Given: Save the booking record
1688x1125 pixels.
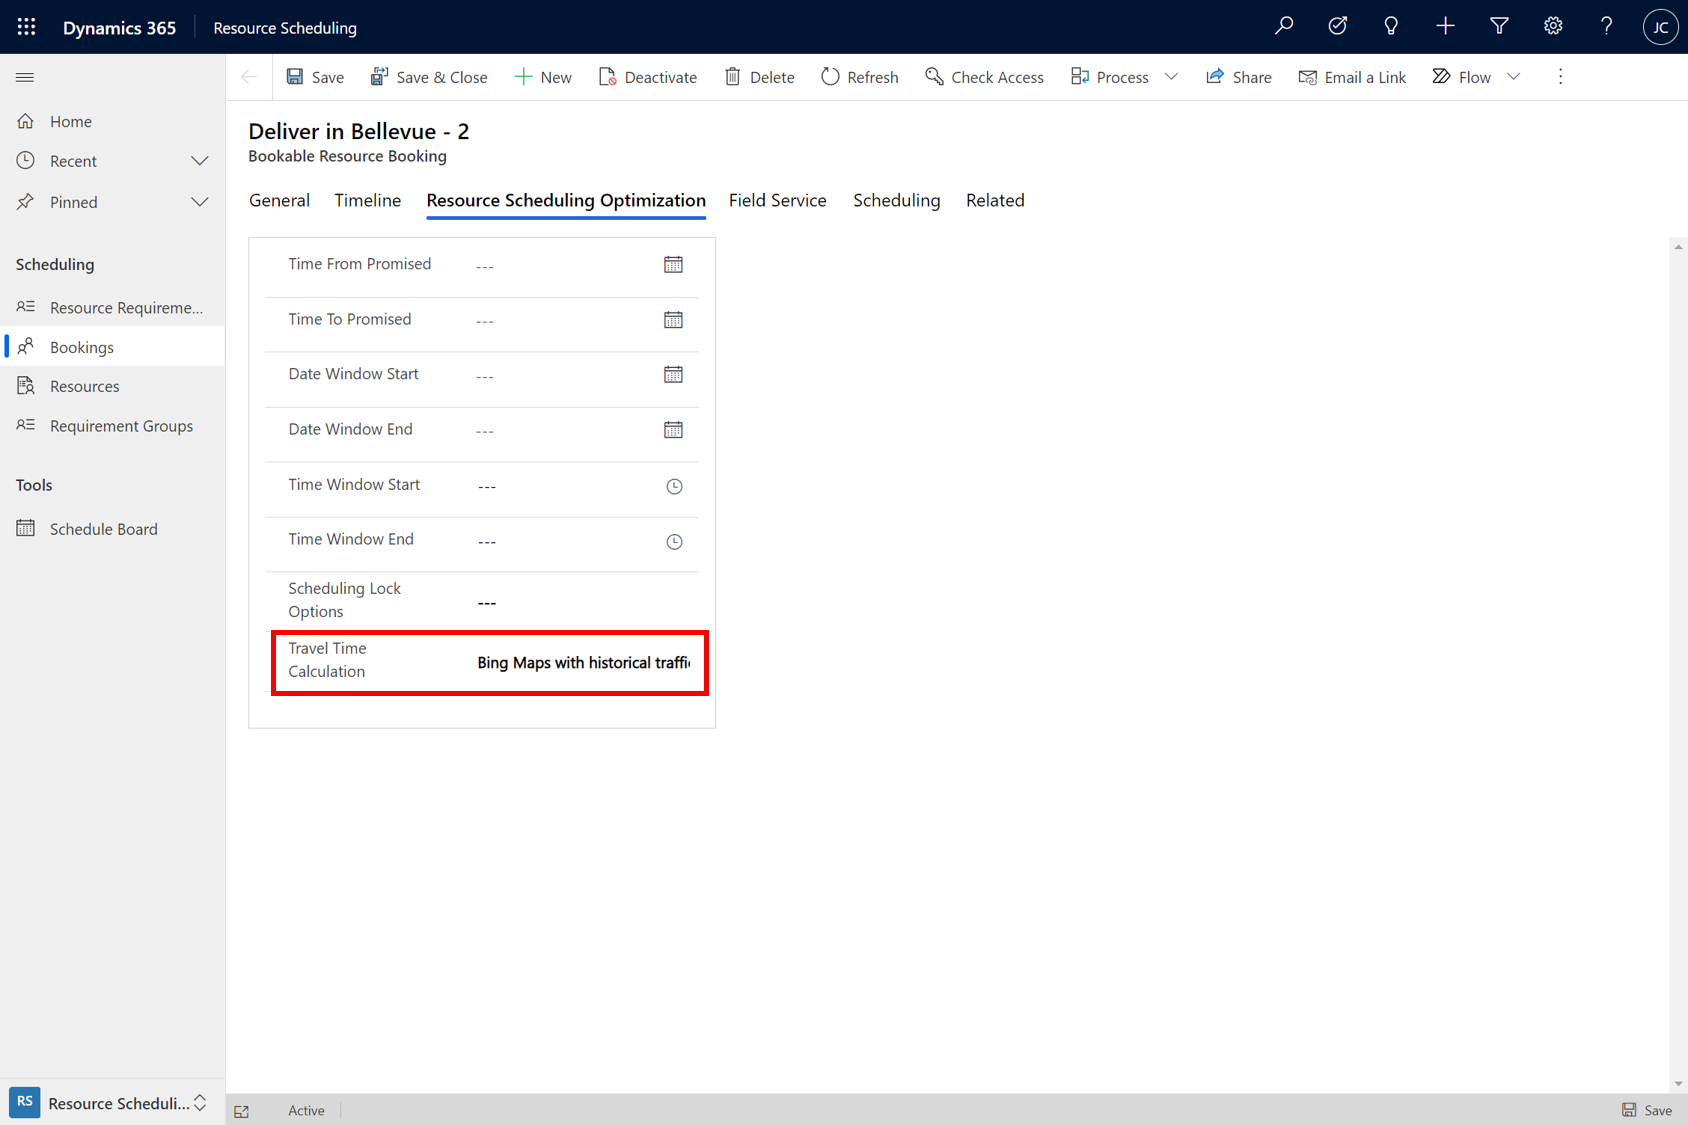Looking at the screenshot, I should [315, 77].
